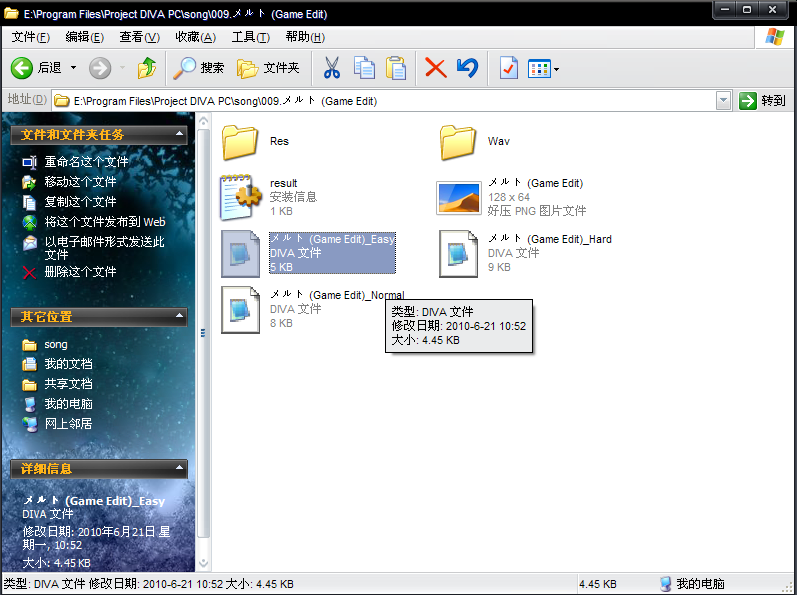Click the 转到 go button
The image size is (797, 595).
tap(762, 101)
